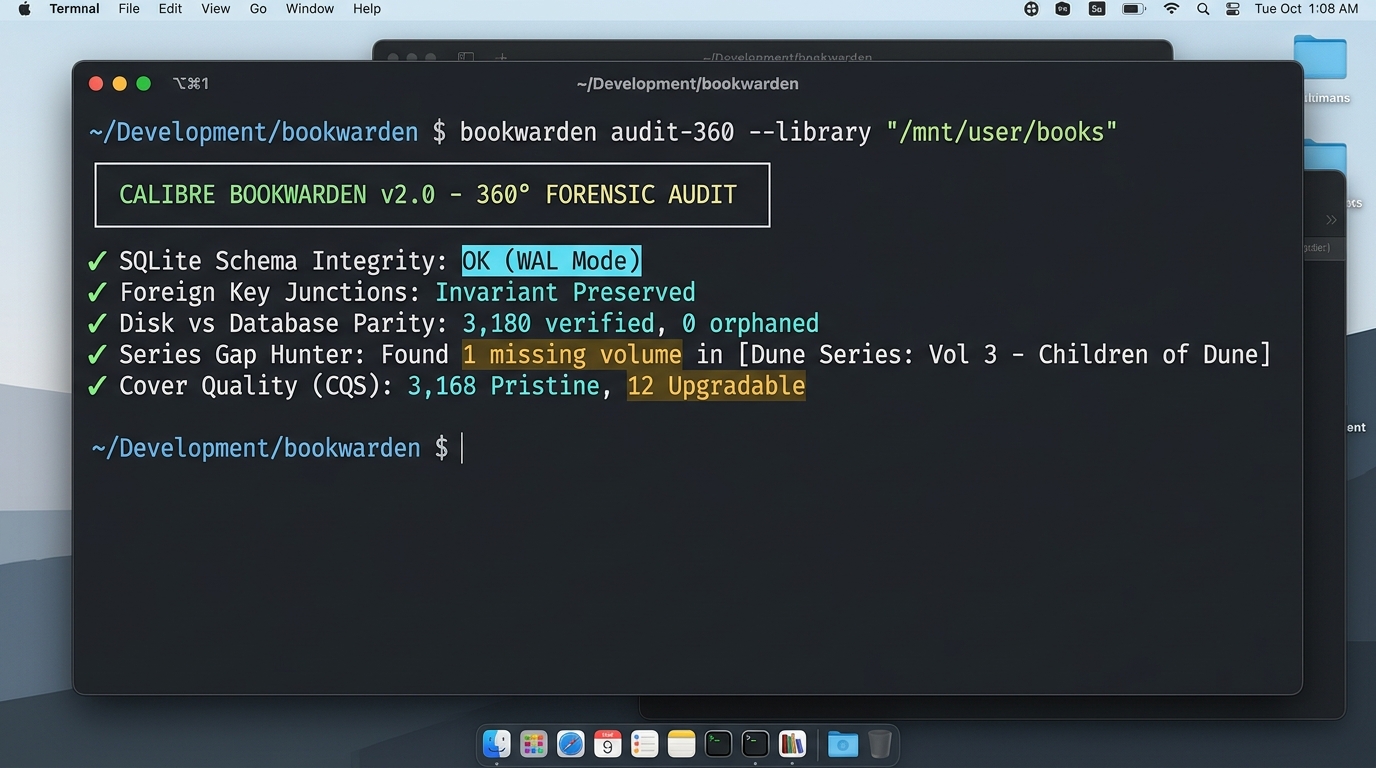Click highlighted '12 Upgradable' text
Screen dimensions: 1376x768
pyautogui.click(x=716, y=386)
